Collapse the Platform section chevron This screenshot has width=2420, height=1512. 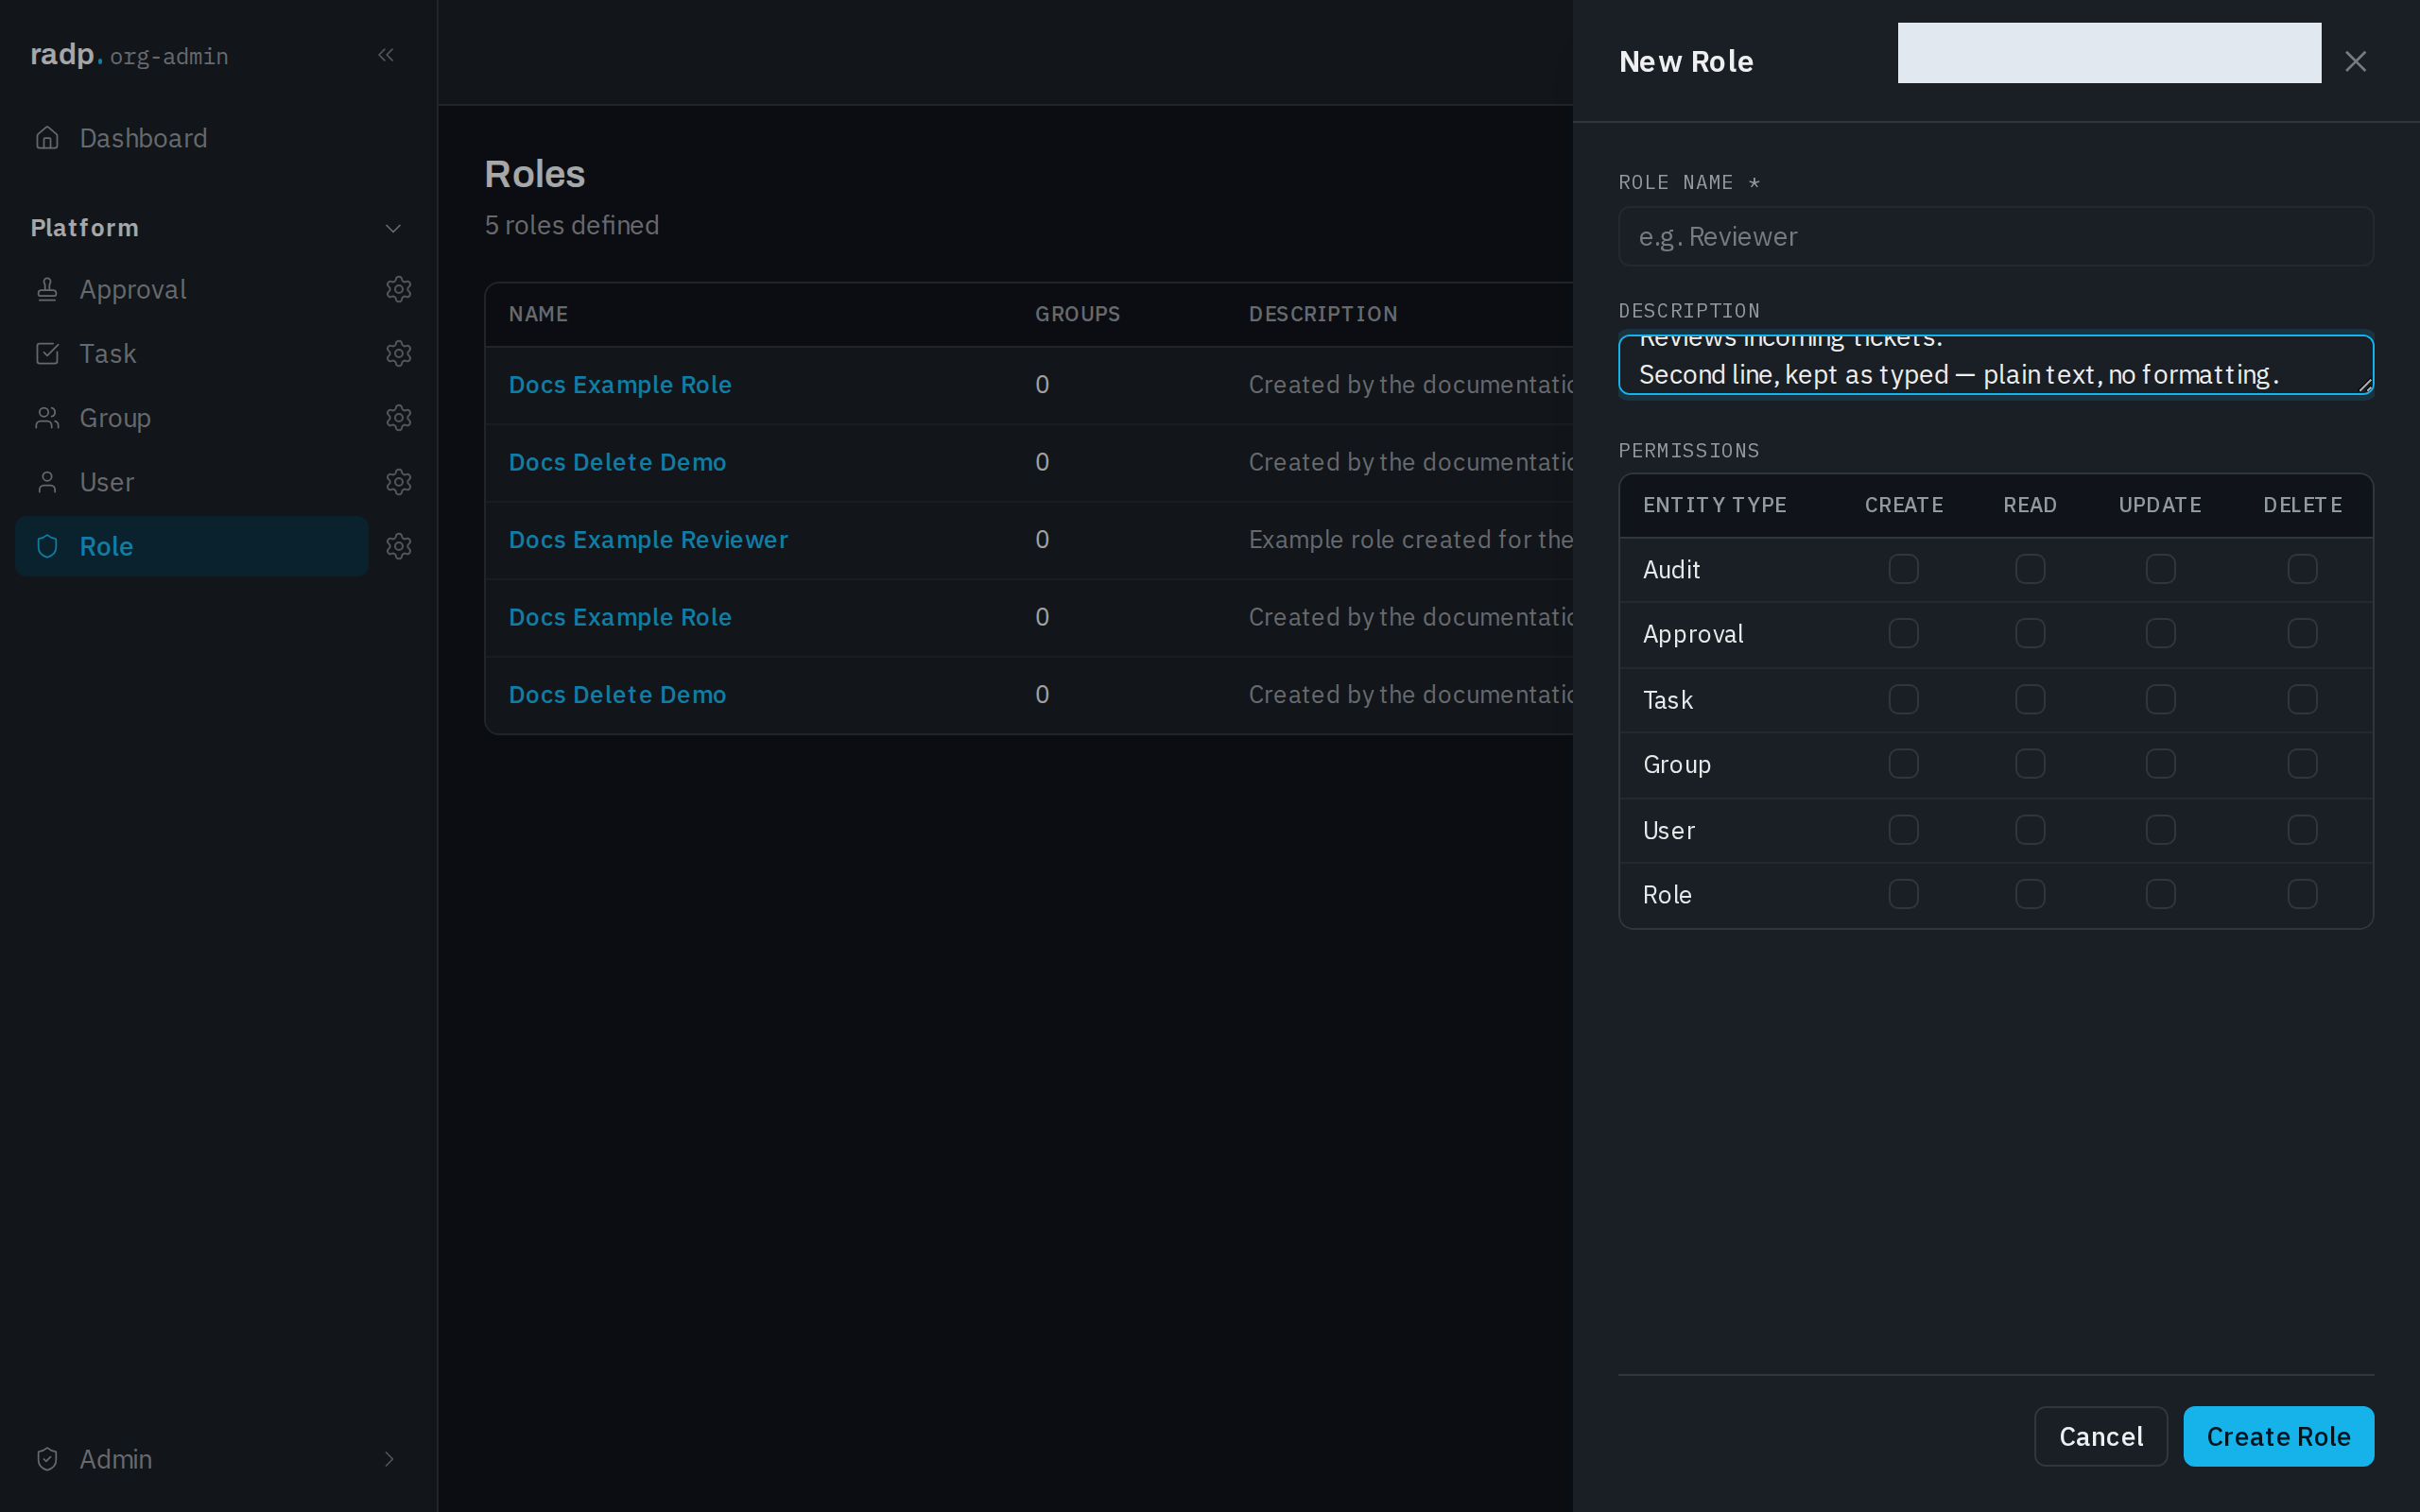click(x=393, y=228)
